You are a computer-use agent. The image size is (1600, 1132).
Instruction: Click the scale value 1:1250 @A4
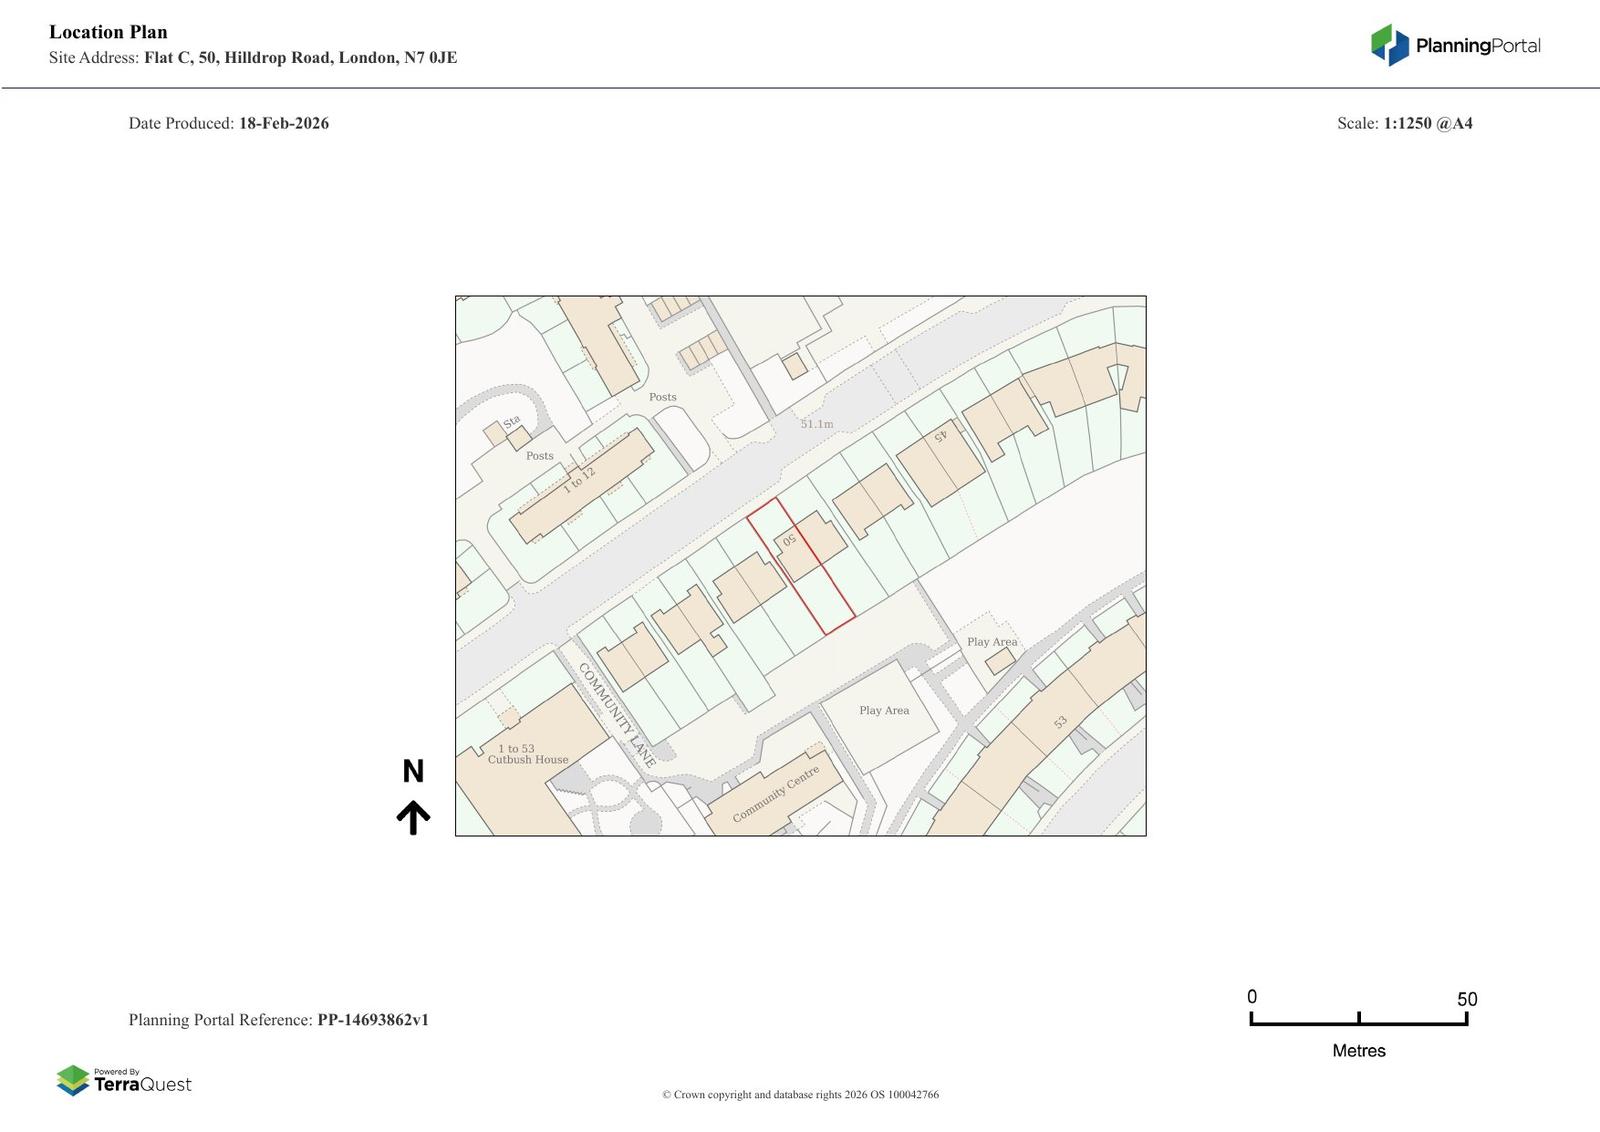tap(1427, 124)
